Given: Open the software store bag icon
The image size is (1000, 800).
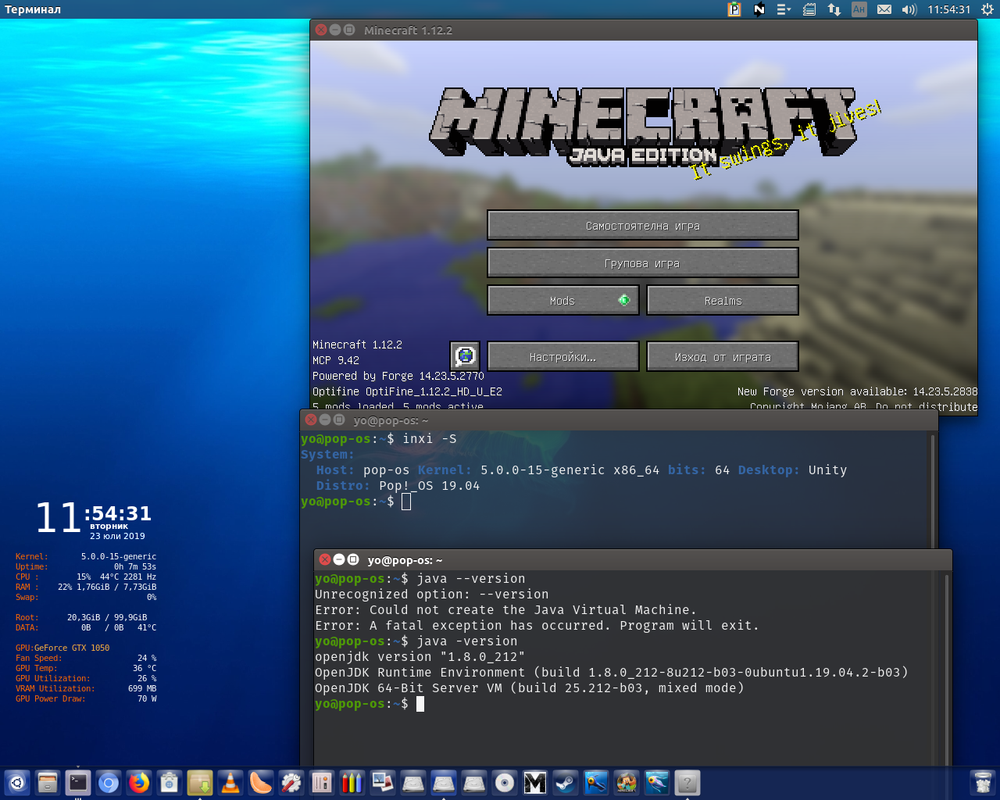Looking at the screenshot, I should coord(170,783).
